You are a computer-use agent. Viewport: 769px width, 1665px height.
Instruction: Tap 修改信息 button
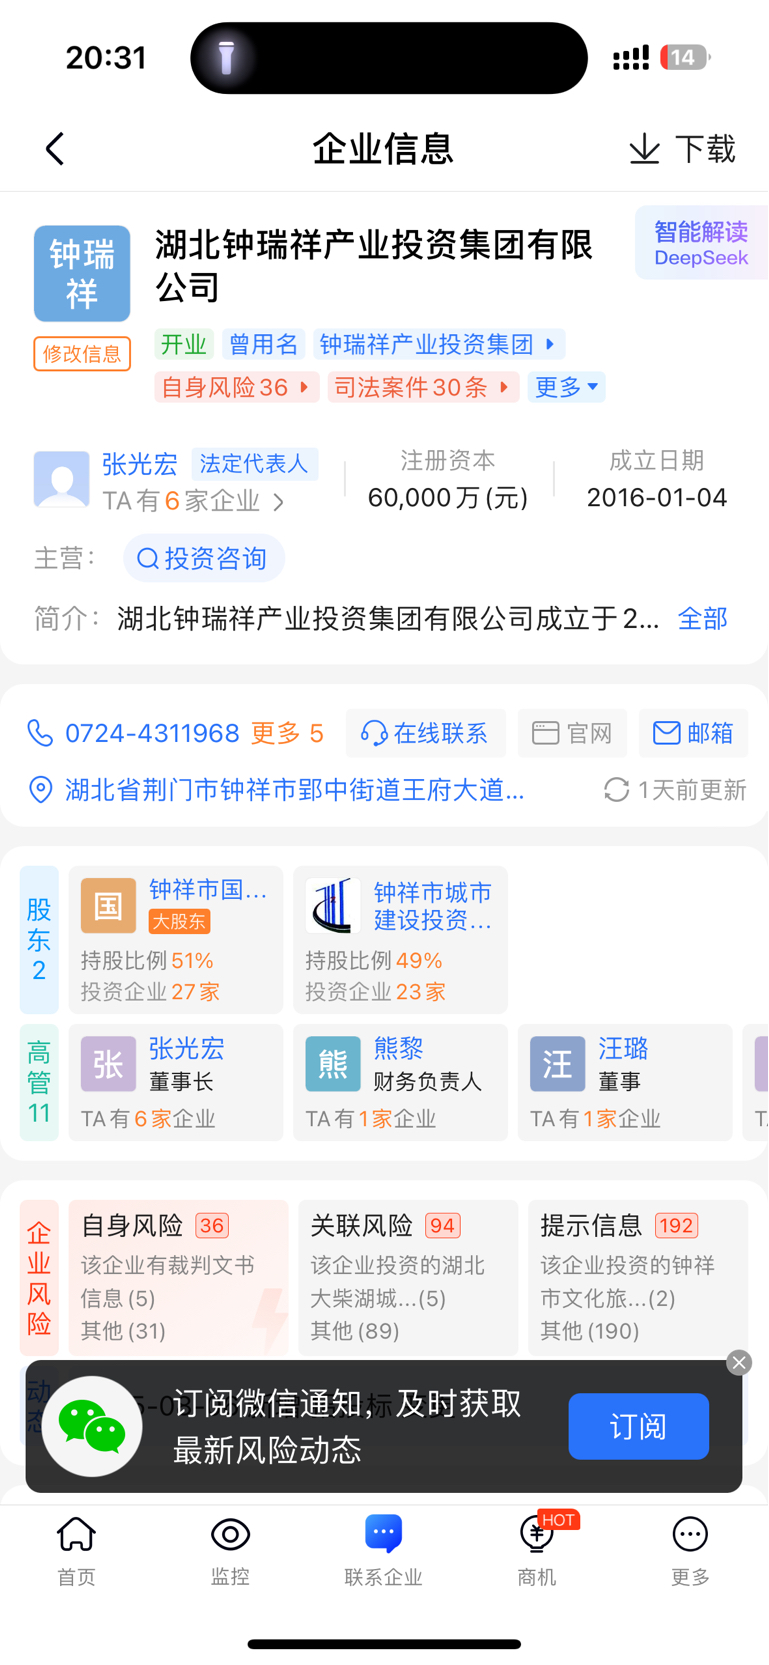[82, 354]
